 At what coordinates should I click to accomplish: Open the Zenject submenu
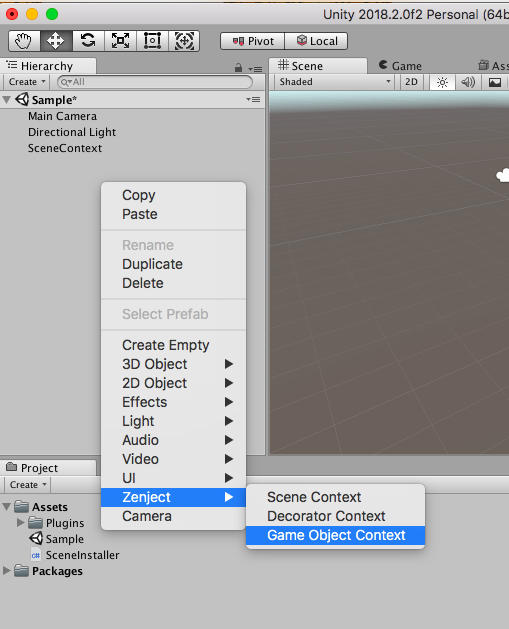(173, 497)
